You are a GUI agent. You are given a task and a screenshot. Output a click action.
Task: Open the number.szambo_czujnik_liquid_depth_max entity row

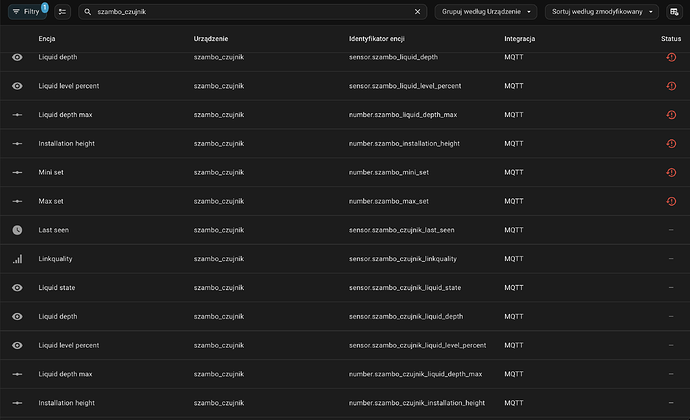415,374
